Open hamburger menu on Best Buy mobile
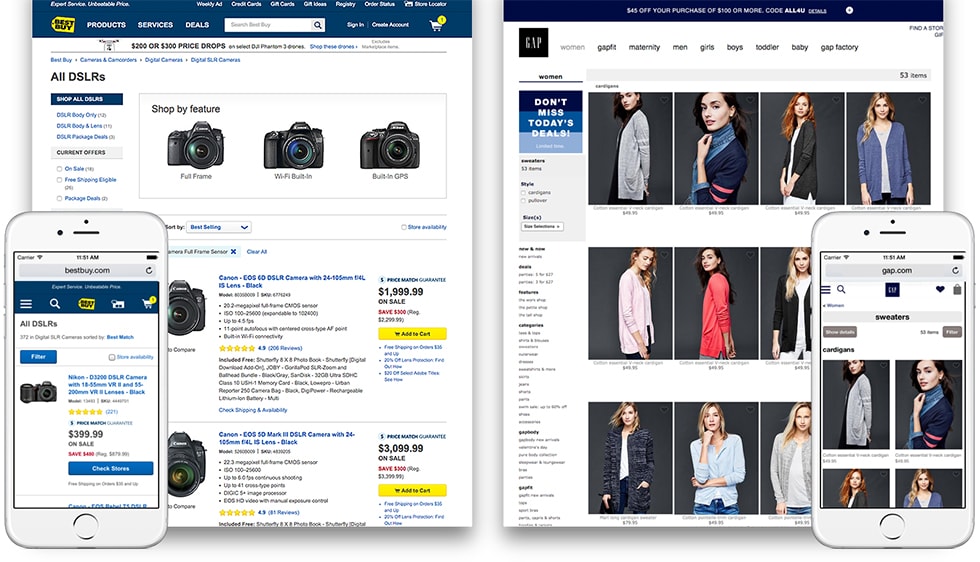 (26, 304)
